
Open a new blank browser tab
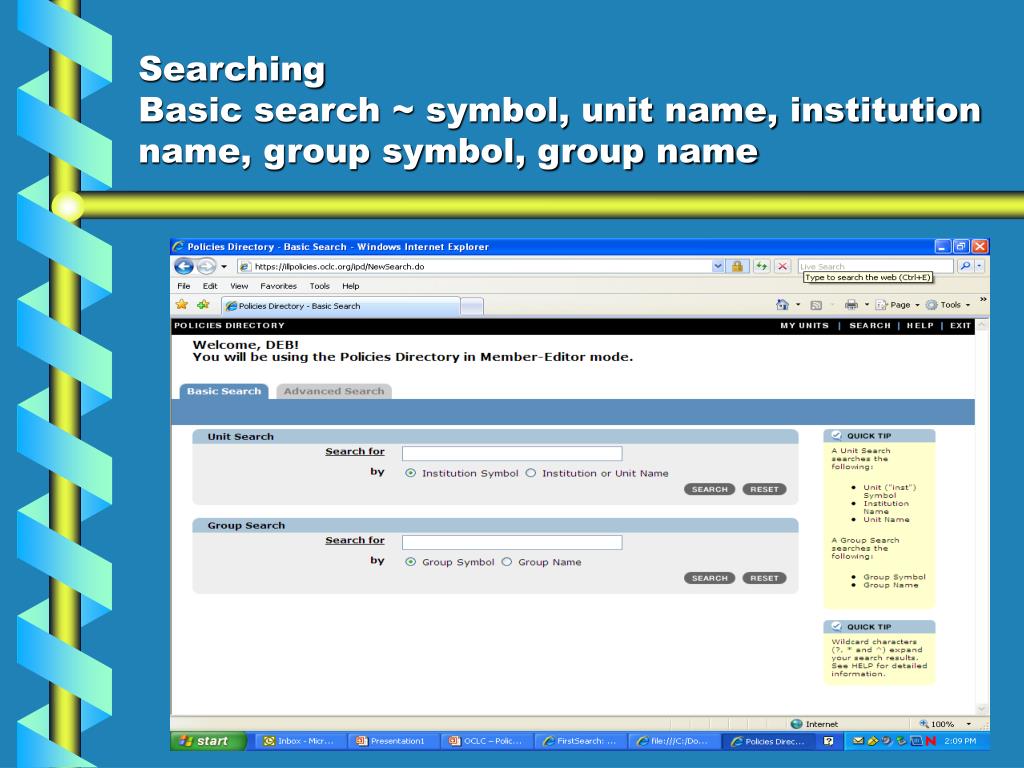pyautogui.click(x=472, y=306)
